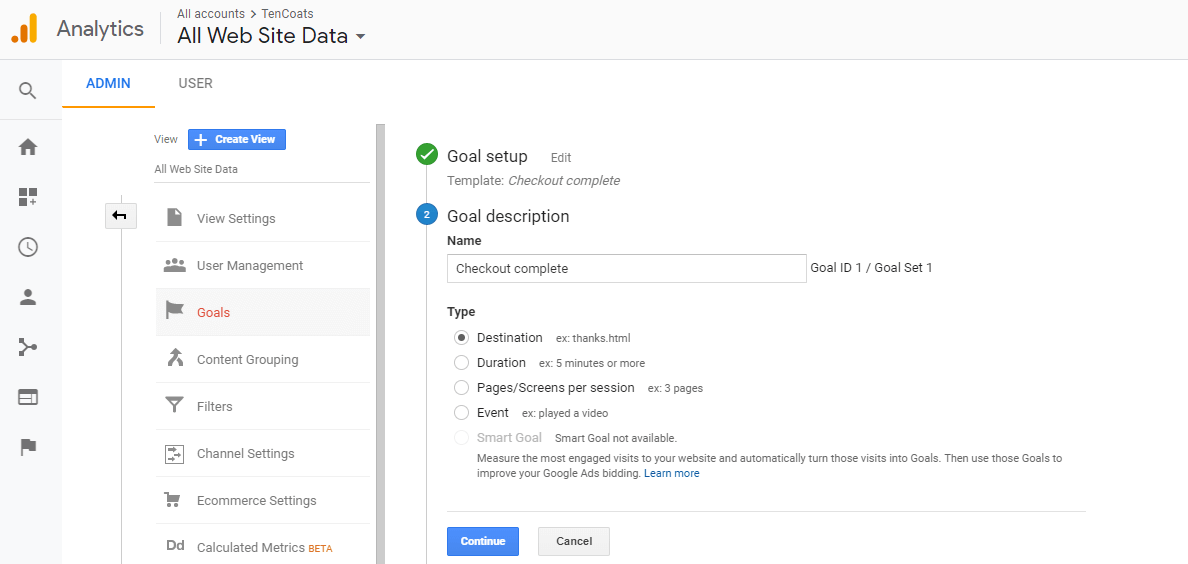Click the 'ex: played a video' text
The height and width of the screenshot is (564, 1188).
565,413
